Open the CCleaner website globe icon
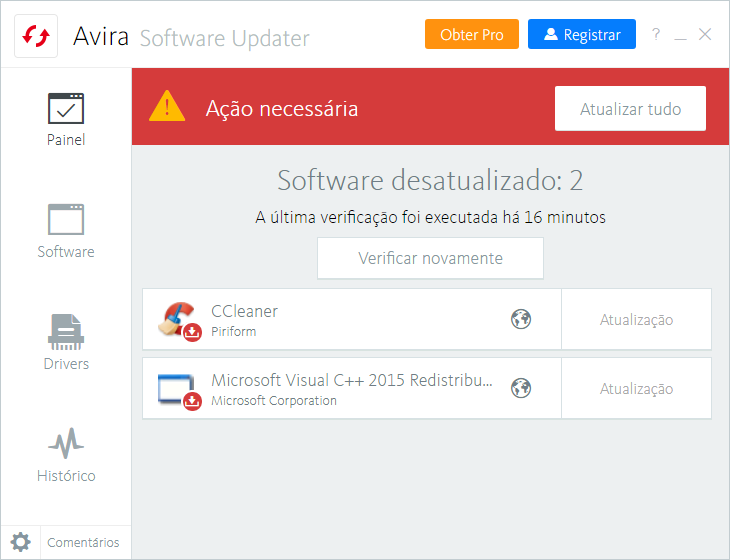The height and width of the screenshot is (560, 730). pyautogui.click(x=521, y=319)
